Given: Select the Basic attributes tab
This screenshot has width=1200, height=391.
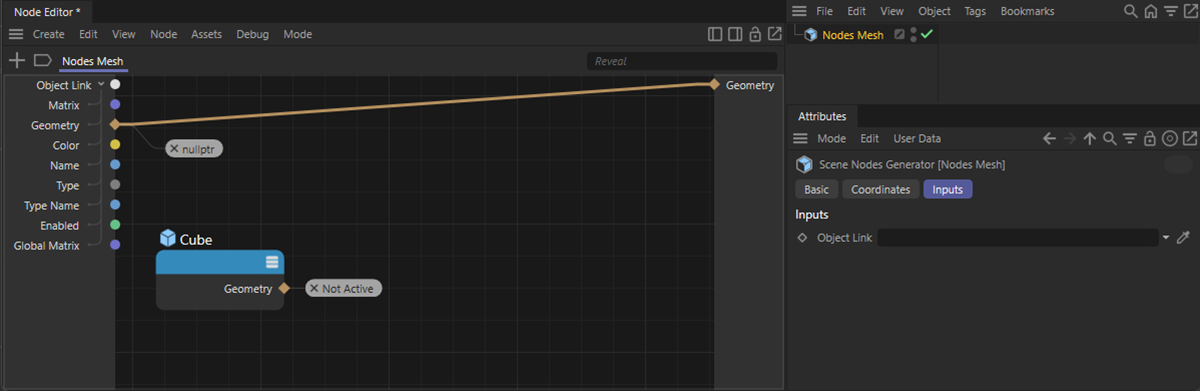Looking at the screenshot, I should [816, 189].
